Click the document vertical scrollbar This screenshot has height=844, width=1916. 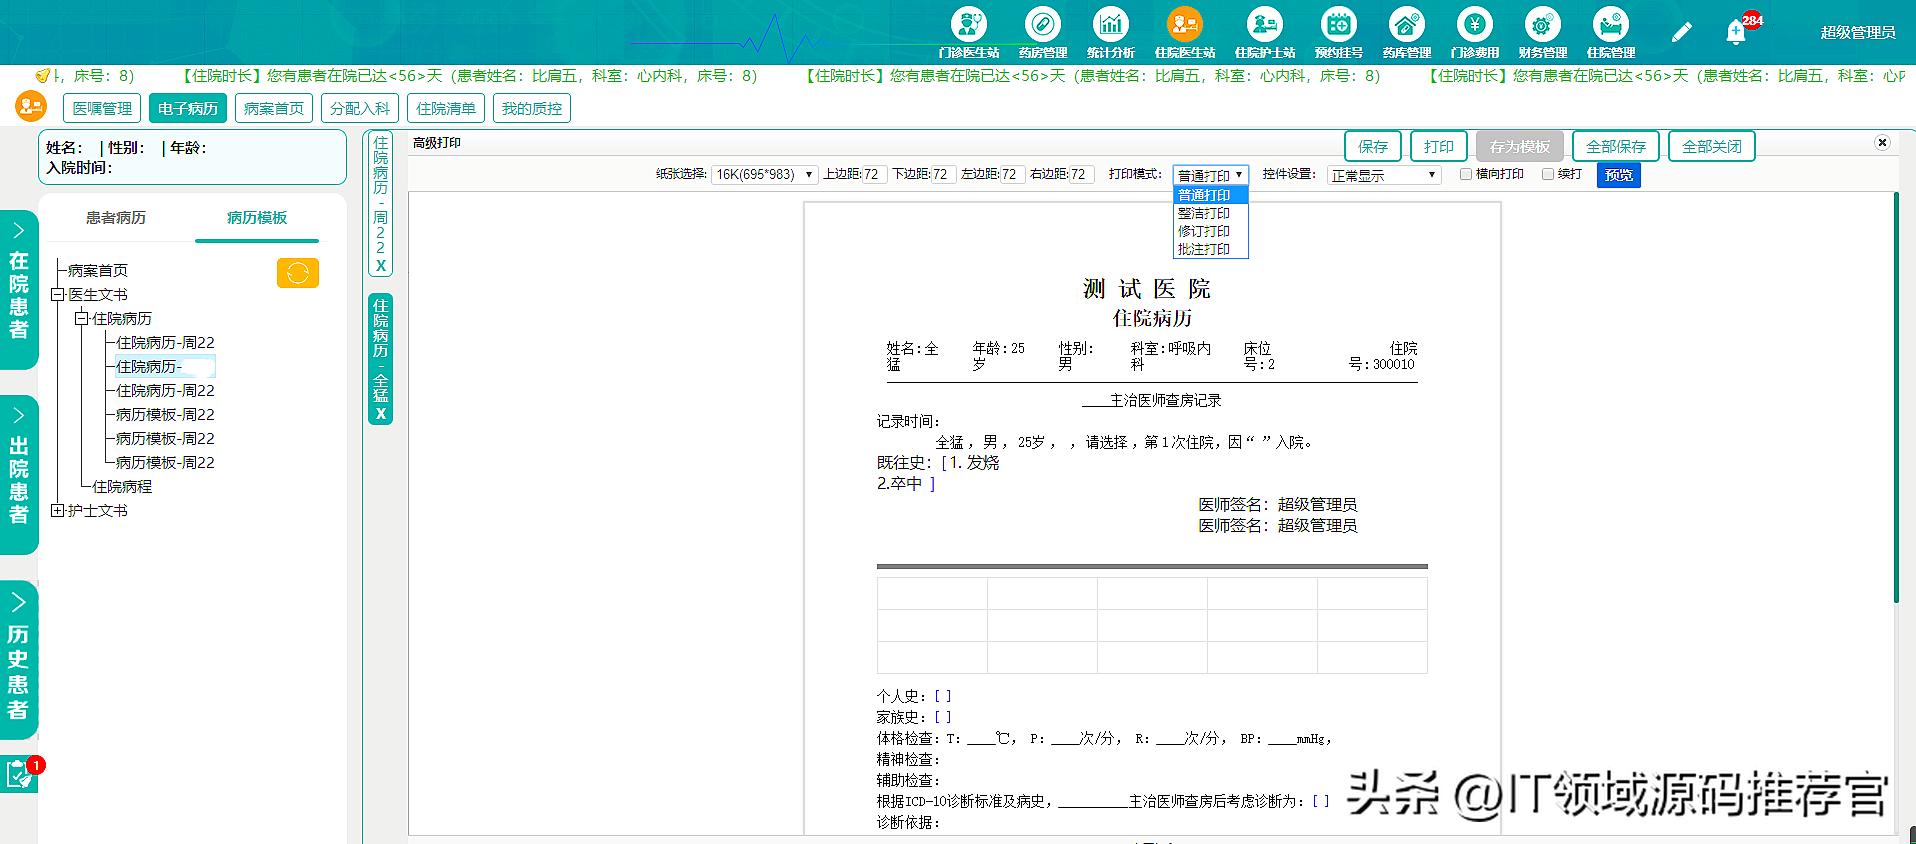coord(1895,398)
